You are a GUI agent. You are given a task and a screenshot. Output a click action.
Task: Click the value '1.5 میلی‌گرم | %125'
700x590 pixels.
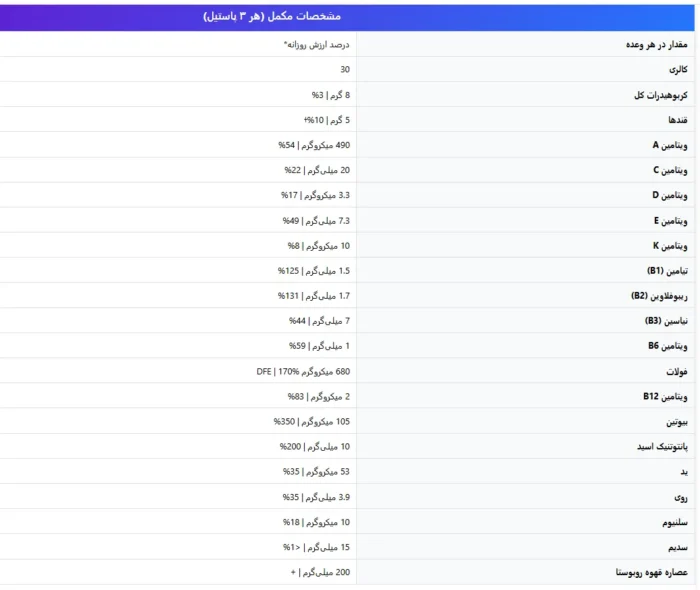pos(314,270)
